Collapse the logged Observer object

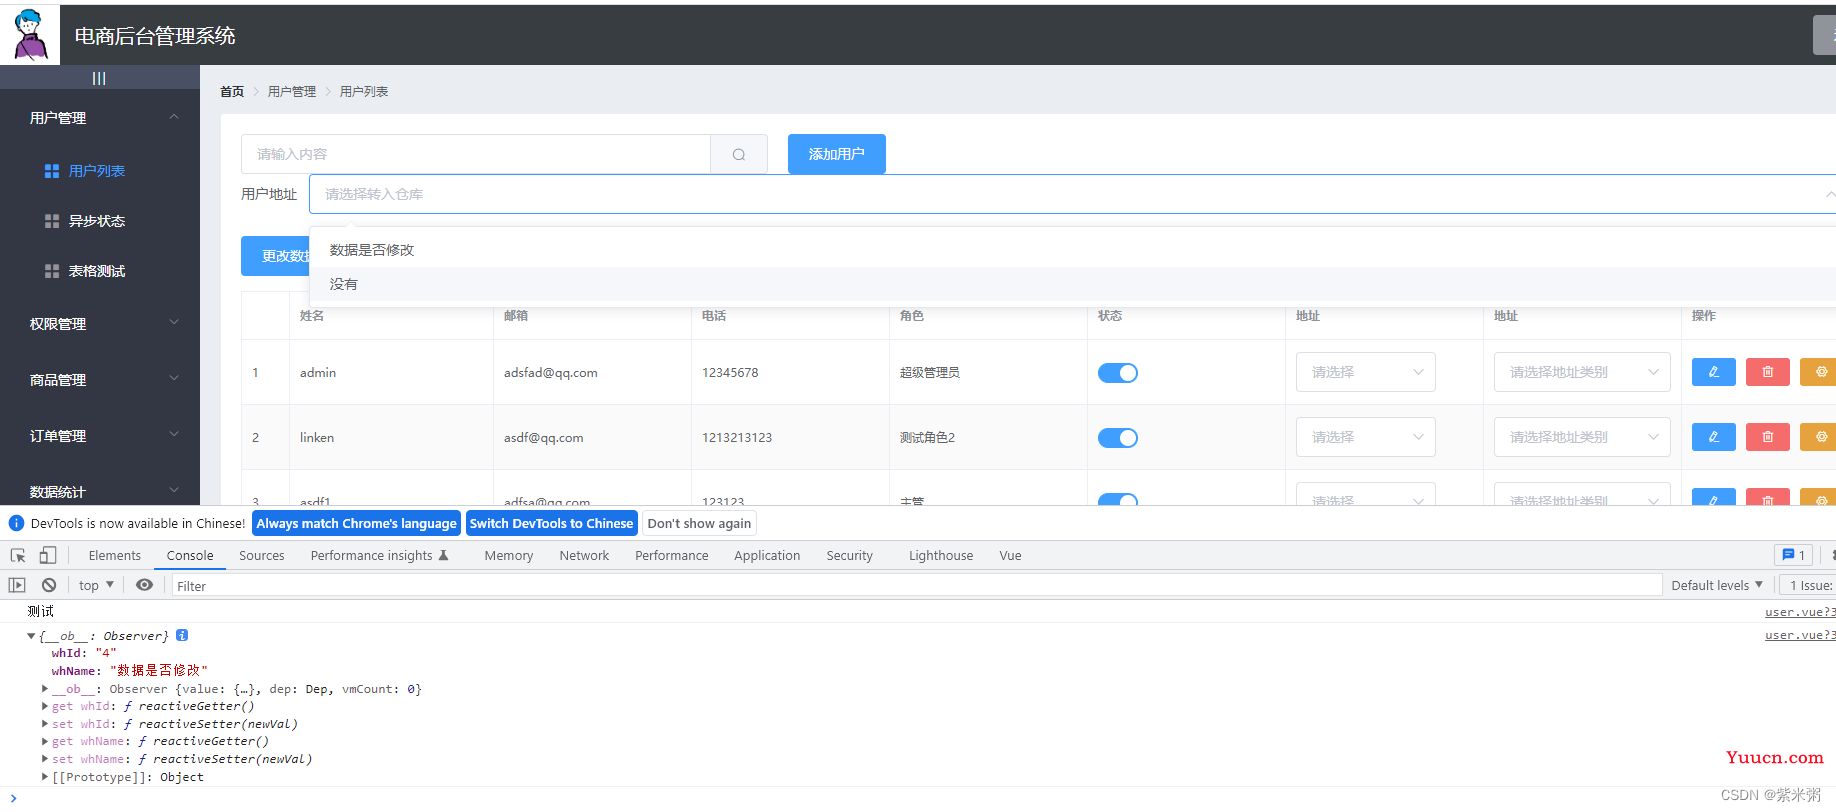(31, 636)
